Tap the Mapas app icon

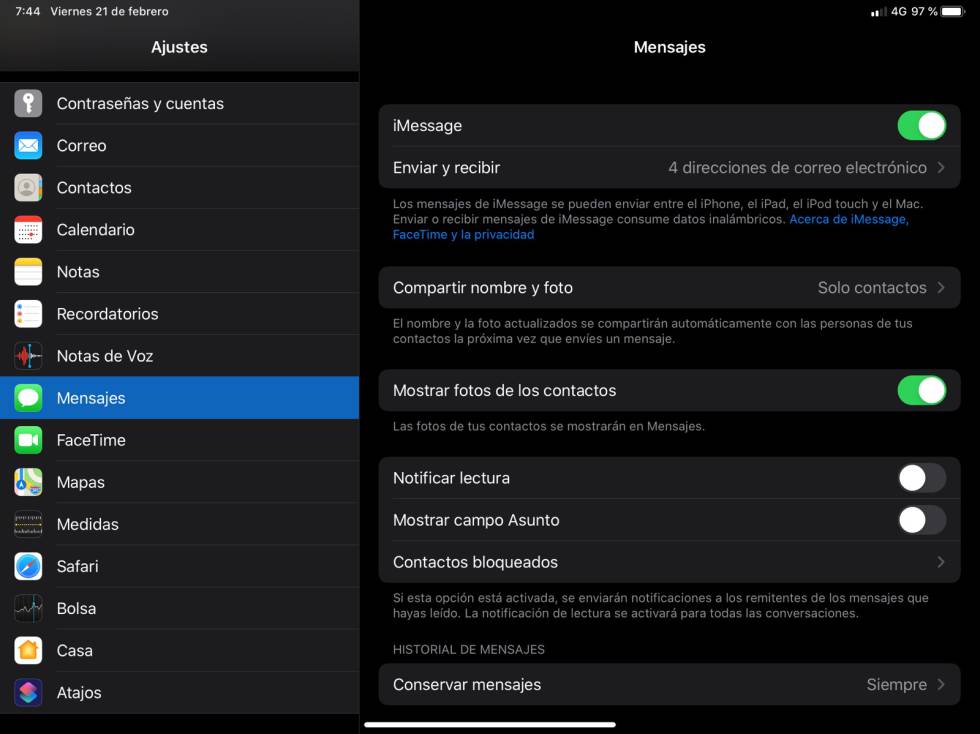click(28, 482)
